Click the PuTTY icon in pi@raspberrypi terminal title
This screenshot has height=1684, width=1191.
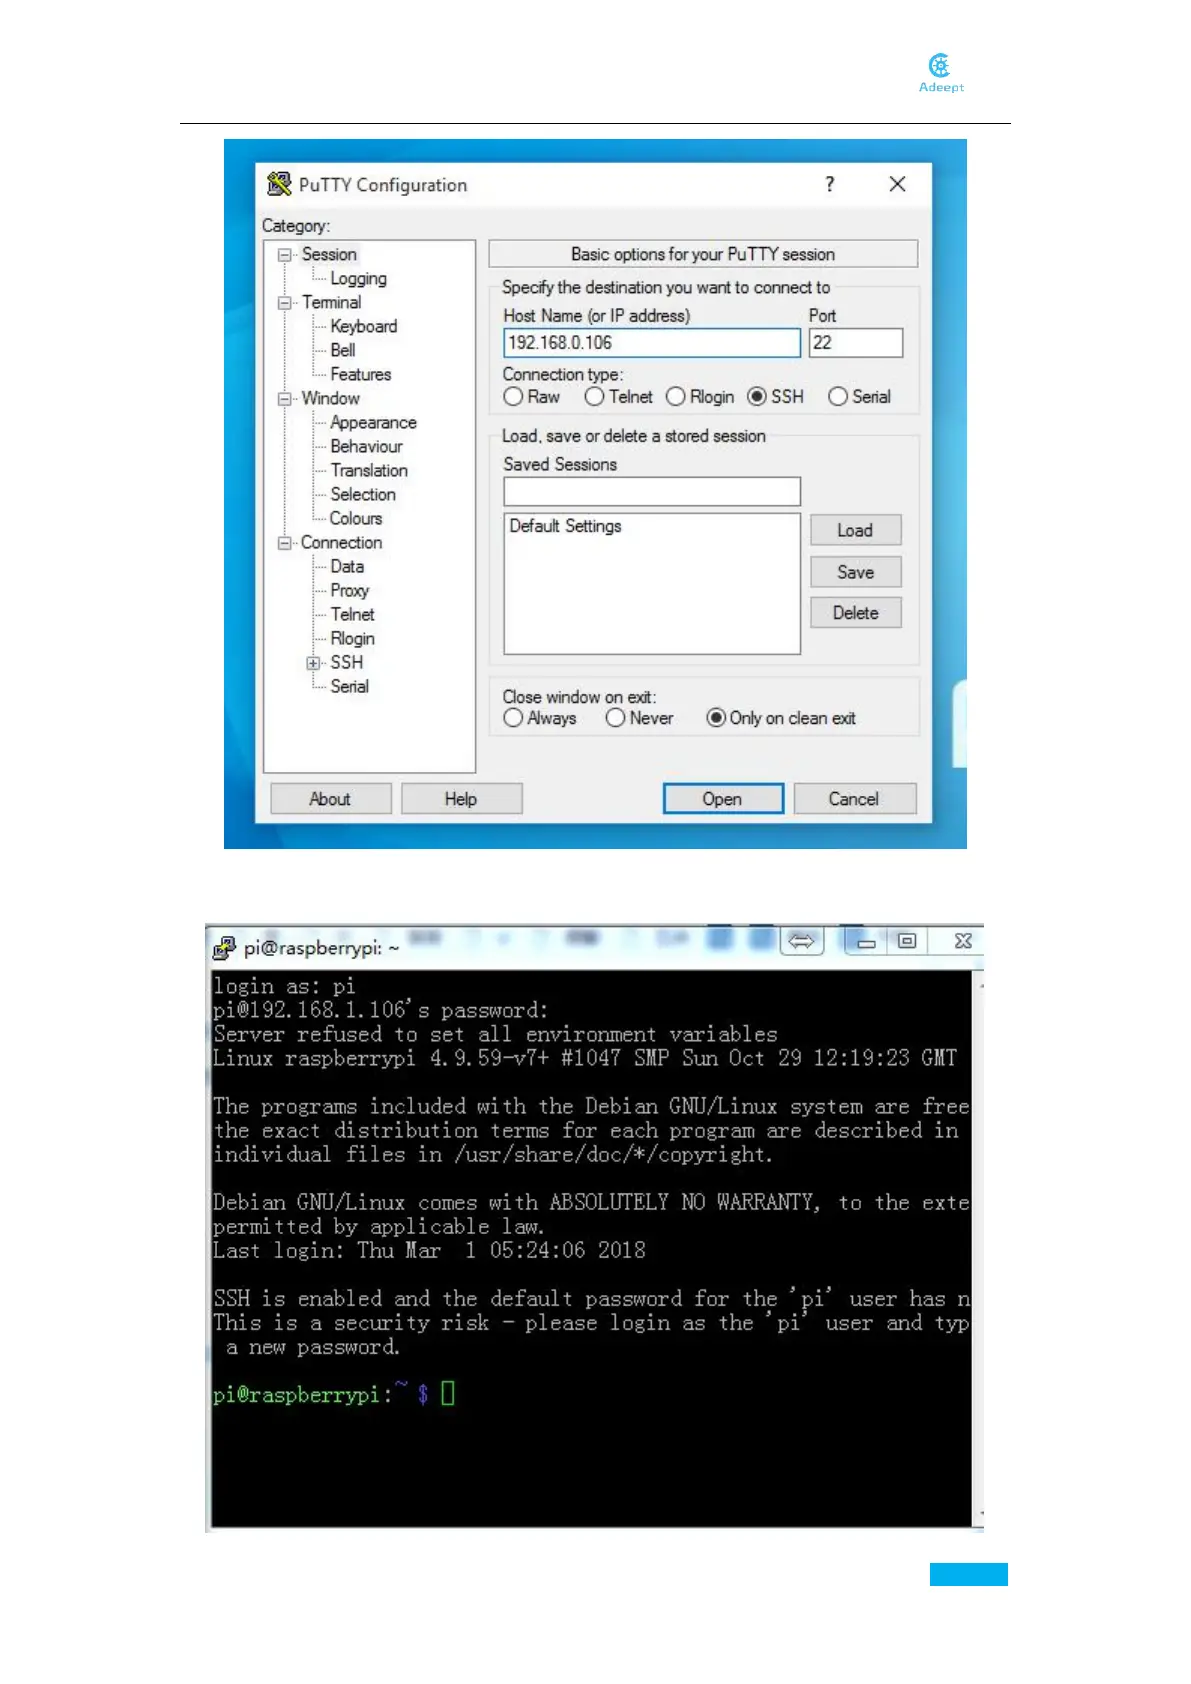tap(225, 947)
